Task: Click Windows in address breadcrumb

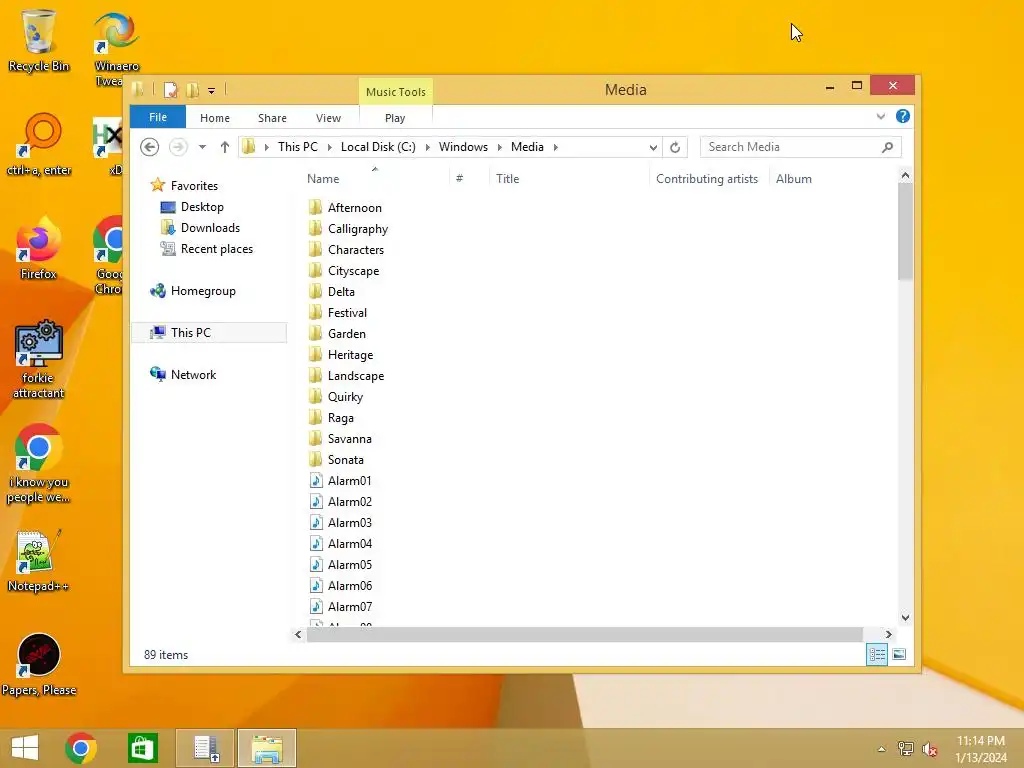Action: point(463,147)
